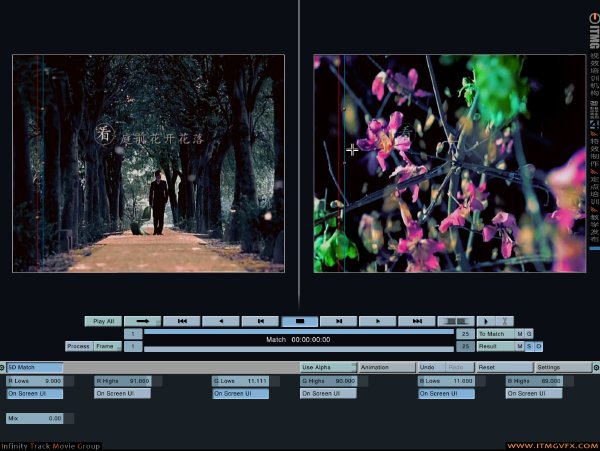
Task: Click the right viewport with pink flowers
Action: pyautogui.click(x=450, y=163)
